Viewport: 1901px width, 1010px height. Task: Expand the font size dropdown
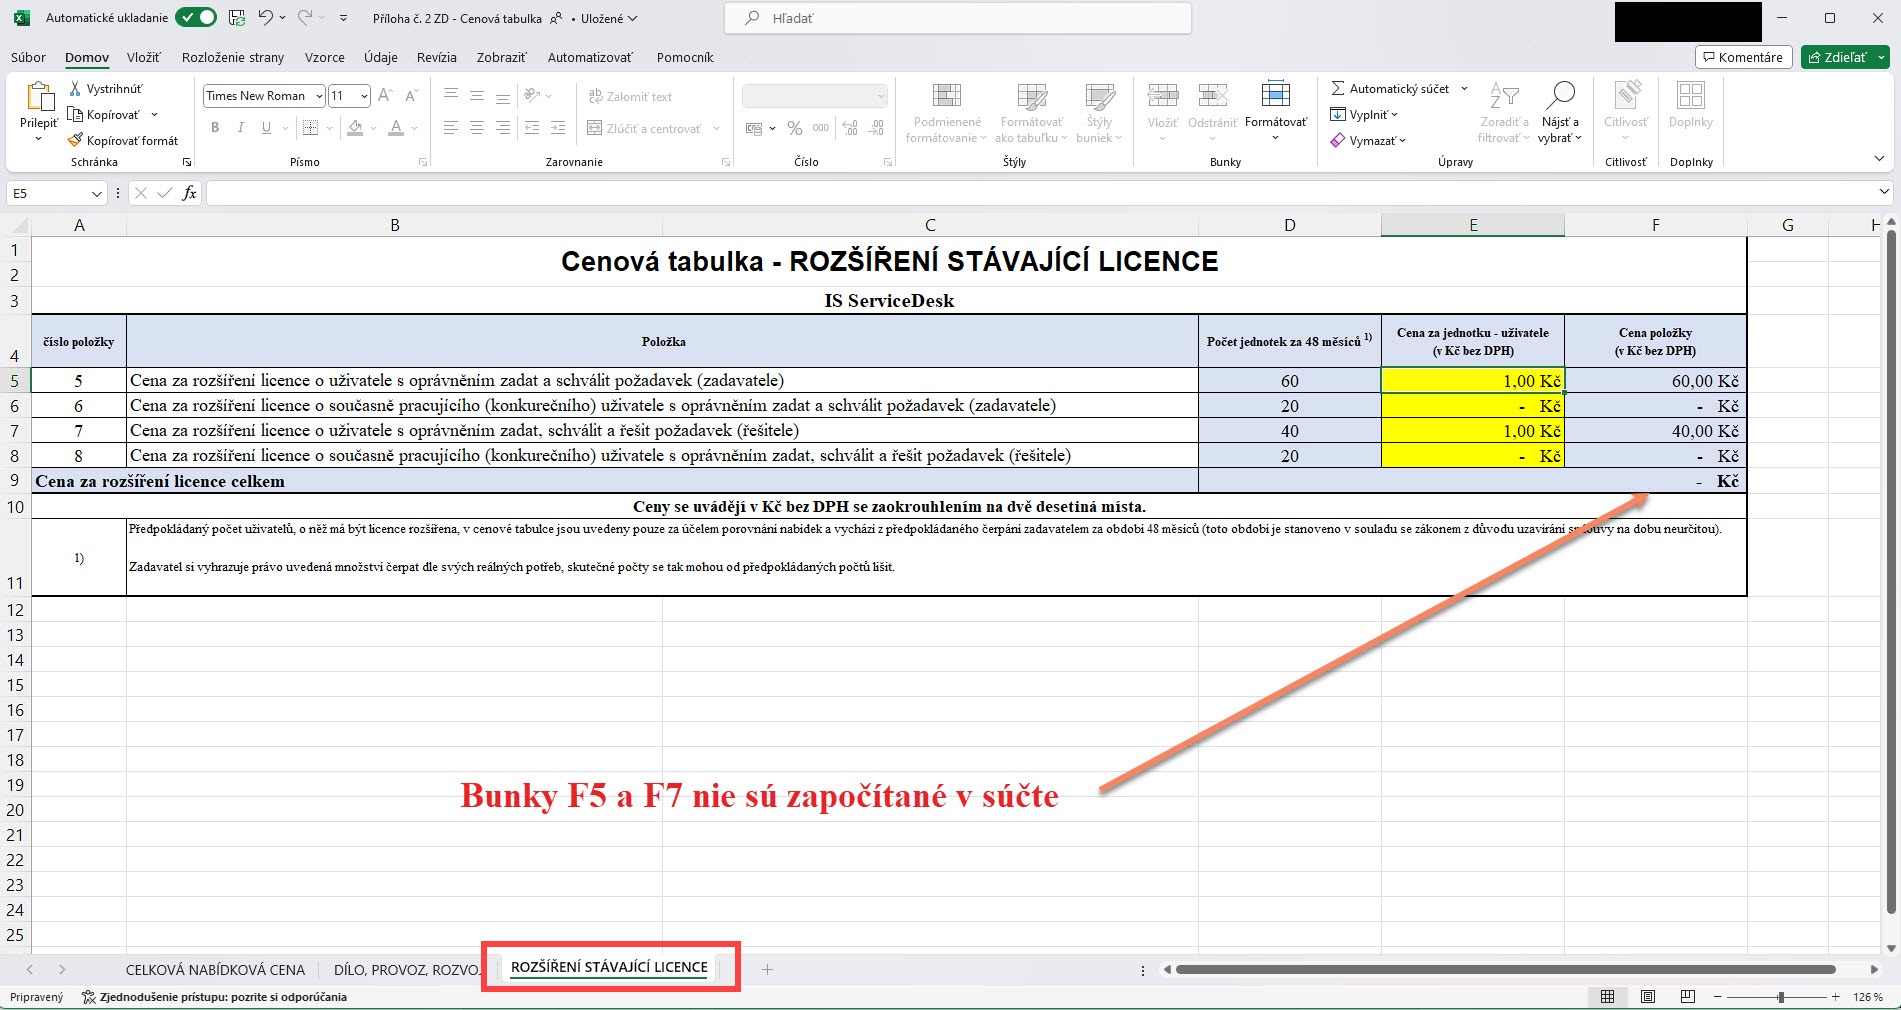(x=364, y=96)
